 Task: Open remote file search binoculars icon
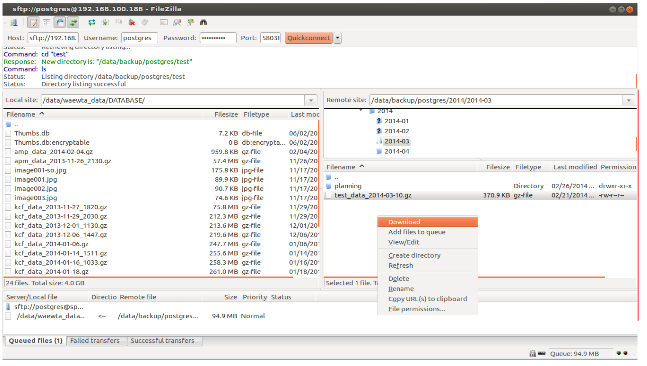pos(203,23)
